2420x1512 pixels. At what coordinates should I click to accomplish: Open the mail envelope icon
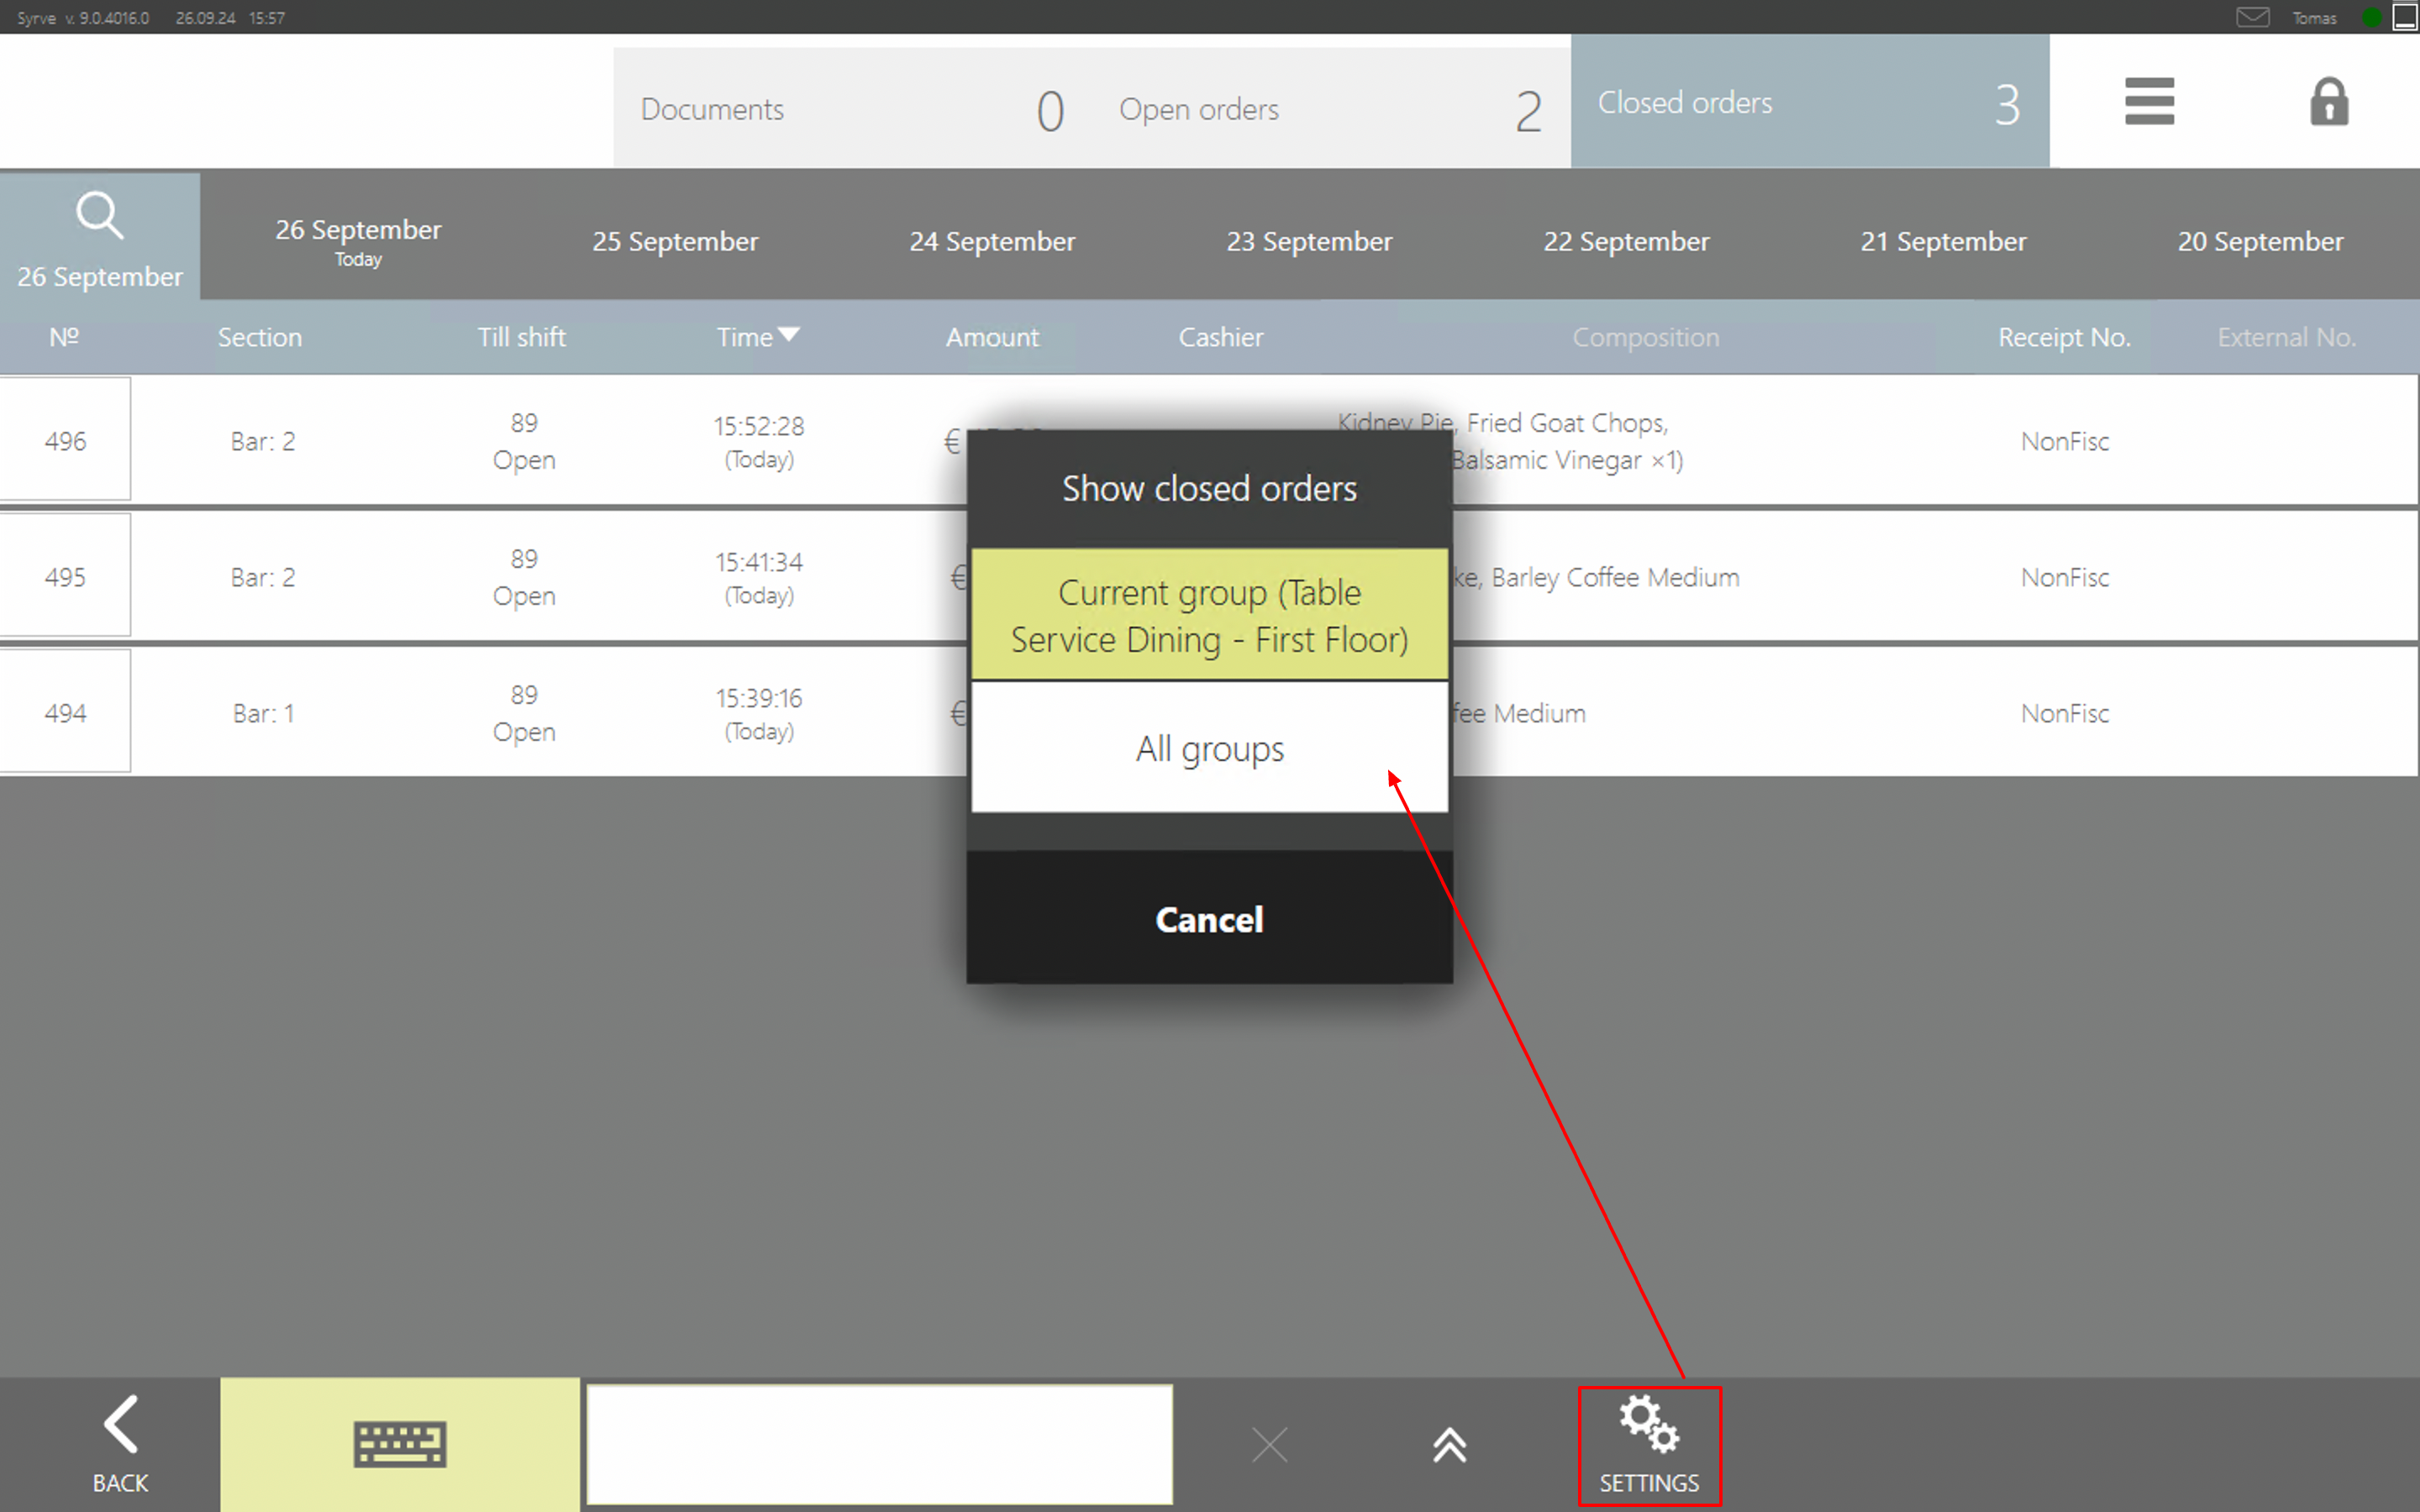tap(2252, 17)
